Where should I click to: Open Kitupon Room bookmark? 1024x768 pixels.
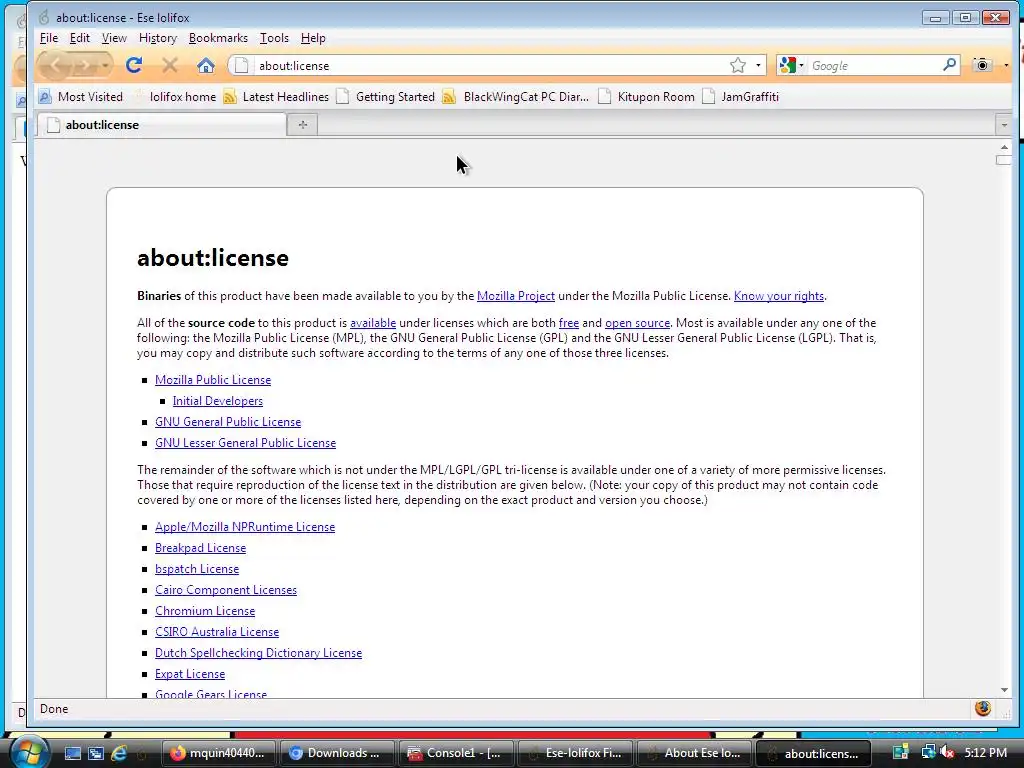tap(647, 97)
